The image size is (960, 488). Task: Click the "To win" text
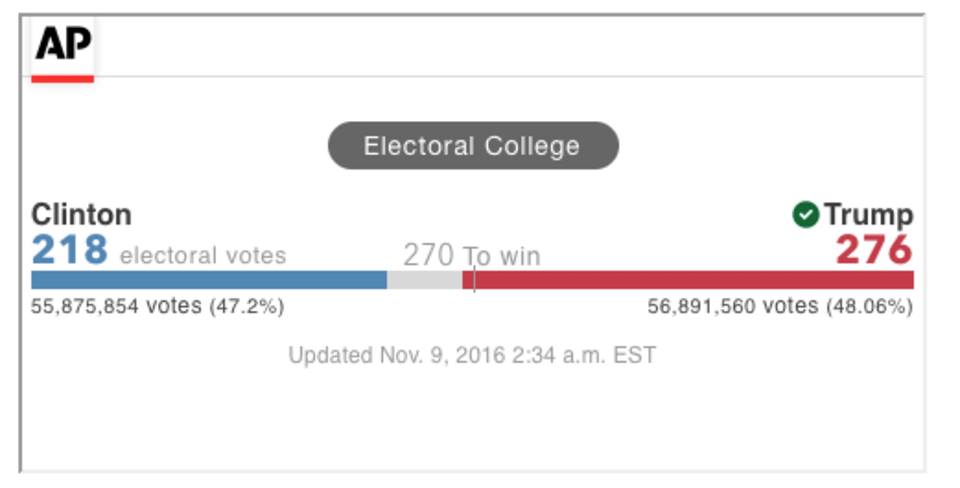coord(501,256)
